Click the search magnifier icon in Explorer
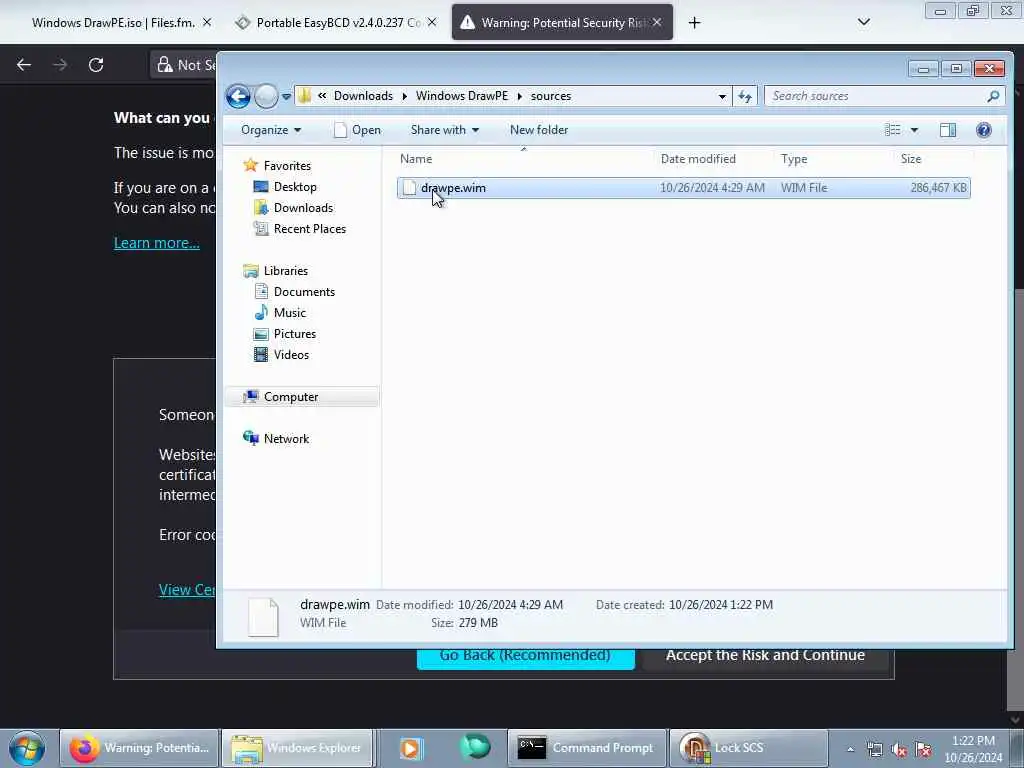Image resolution: width=1024 pixels, height=768 pixels. [993, 96]
